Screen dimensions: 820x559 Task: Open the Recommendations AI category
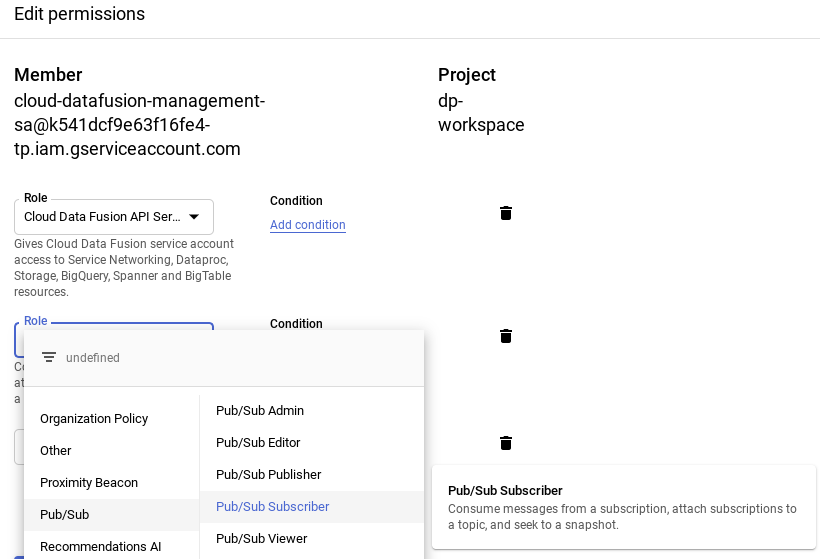(x=100, y=547)
